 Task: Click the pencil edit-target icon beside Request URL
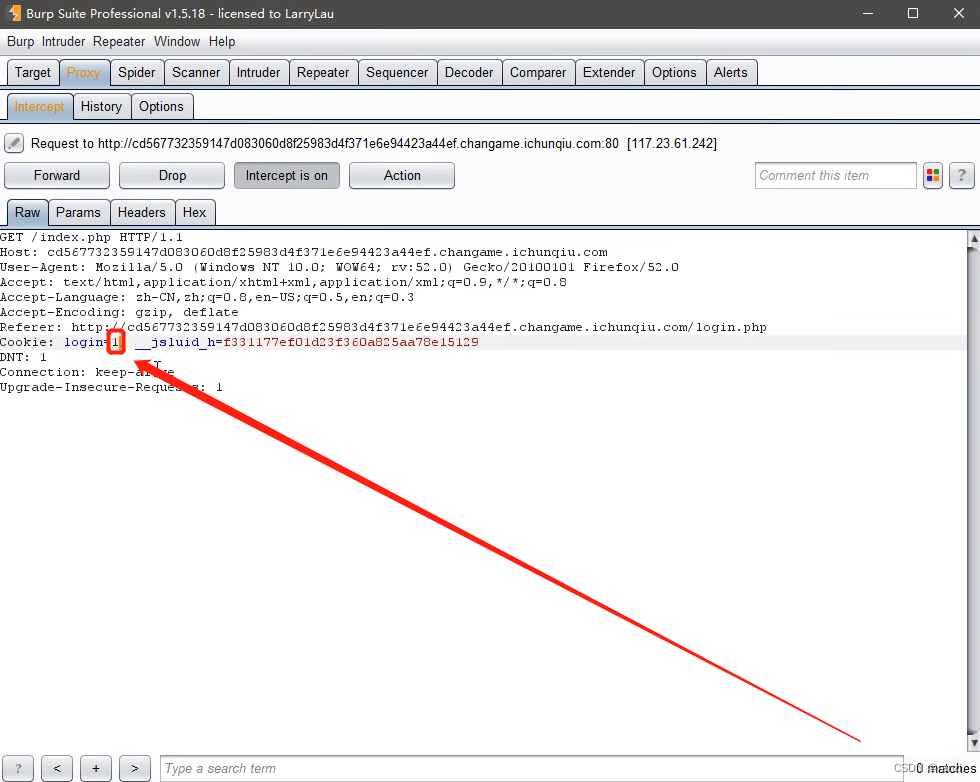tap(14, 143)
